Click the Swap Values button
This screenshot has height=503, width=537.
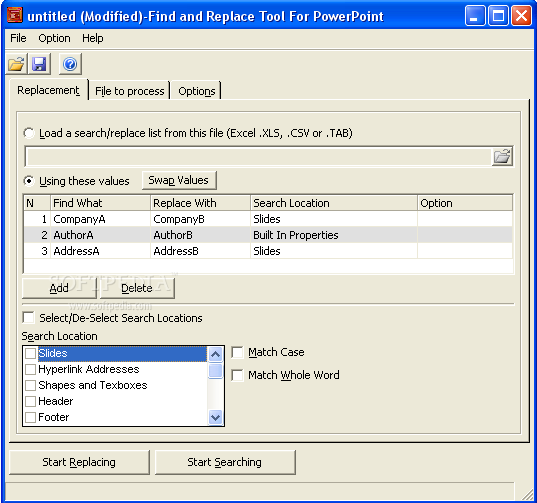179,180
